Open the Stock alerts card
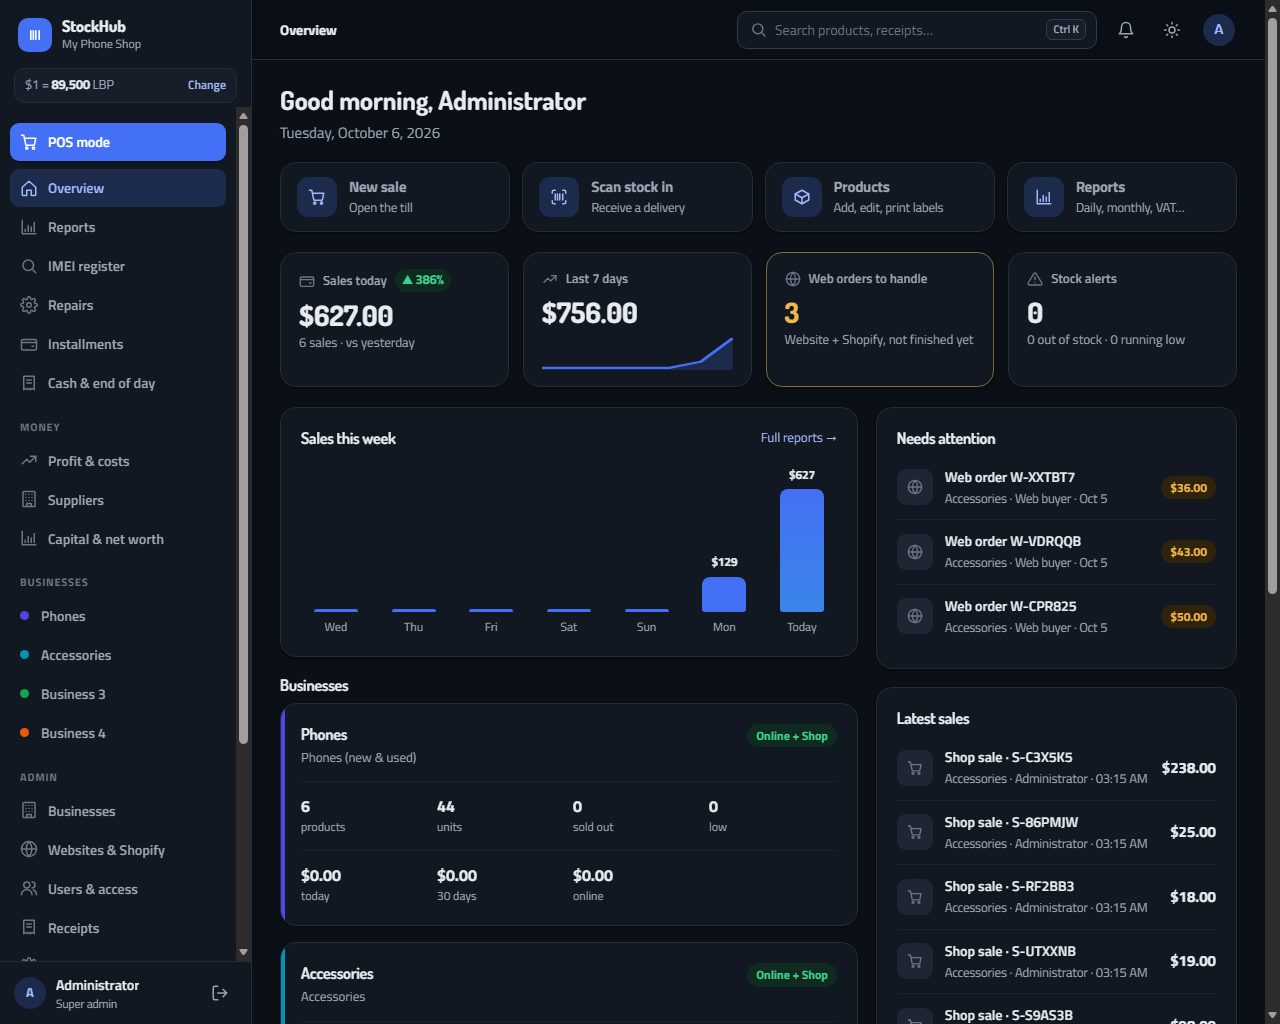This screenshot has height=1024, width=1280. [x=1122, y=319]
